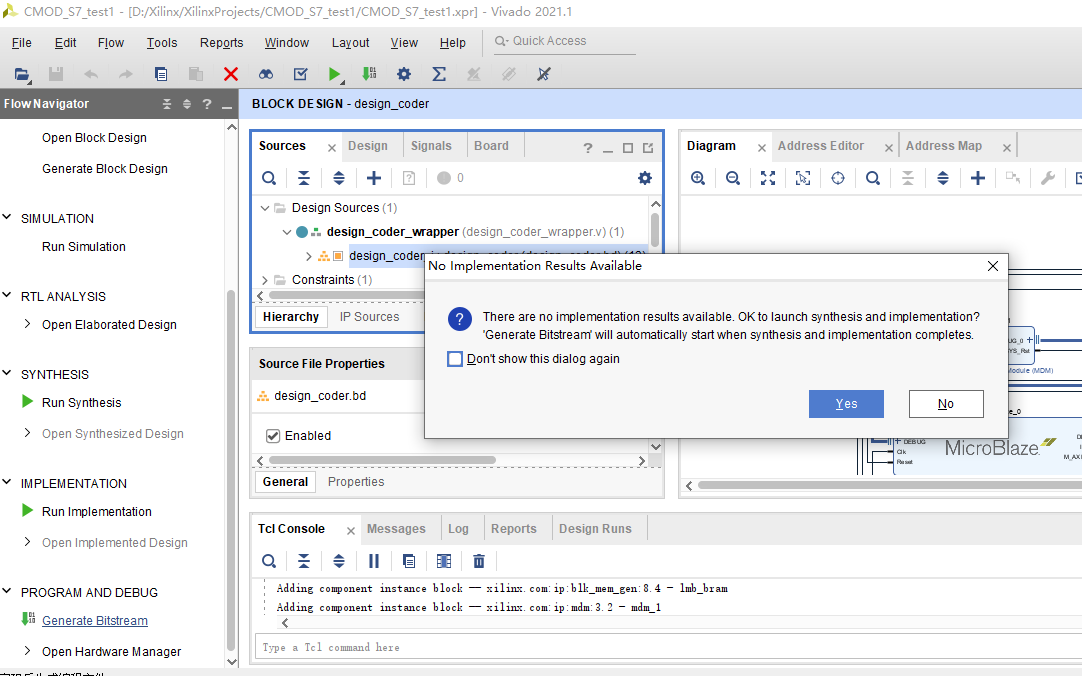Open the Reports menu

[222, 43]
